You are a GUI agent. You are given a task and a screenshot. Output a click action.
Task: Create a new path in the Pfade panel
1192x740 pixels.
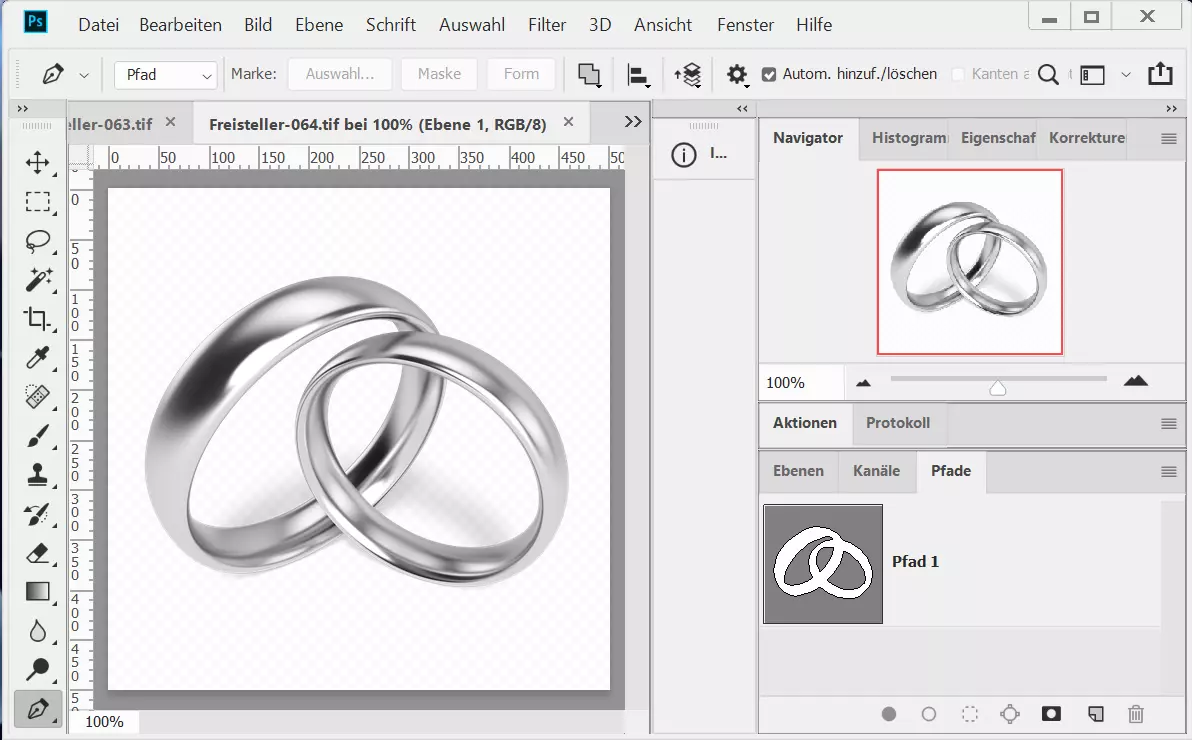(x=1095, y=714)
